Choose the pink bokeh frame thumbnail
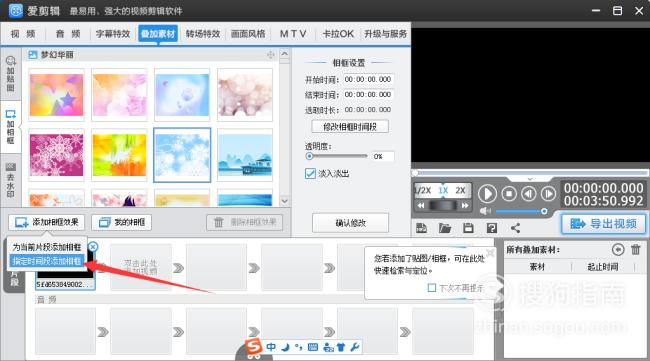The image size is (650, 361). point(245,95)
